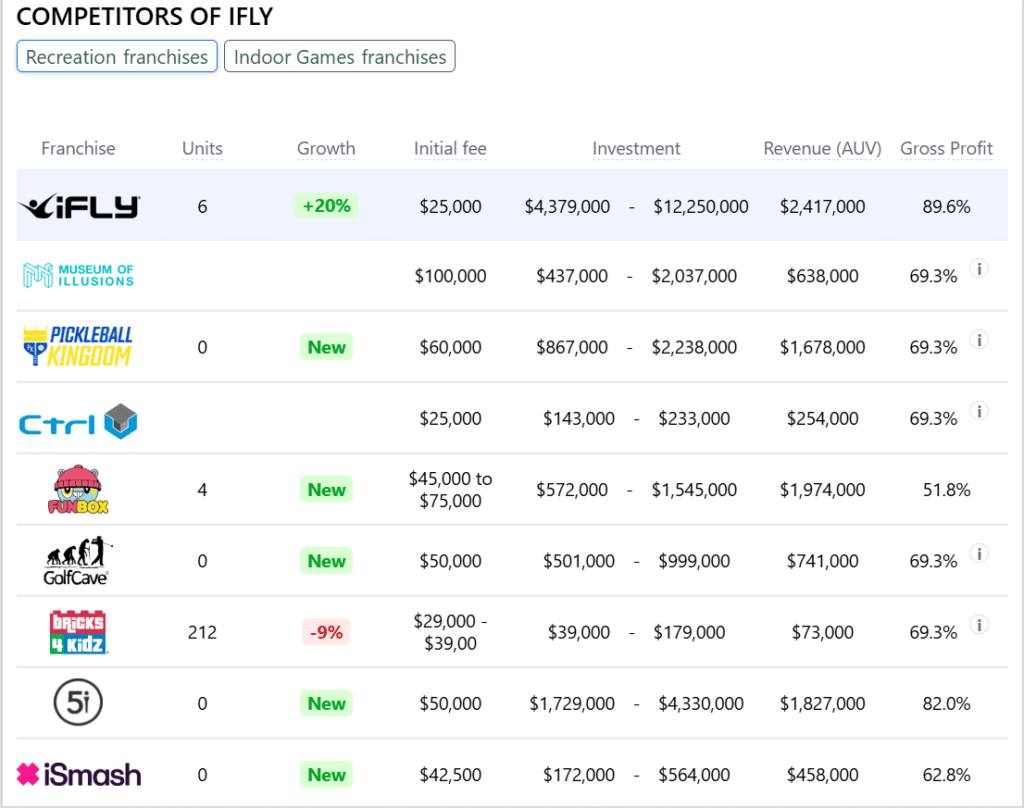This screenshot has width=1024, height=808.
Task: Open the iSmash franchise logo
Action: (78, 775)
